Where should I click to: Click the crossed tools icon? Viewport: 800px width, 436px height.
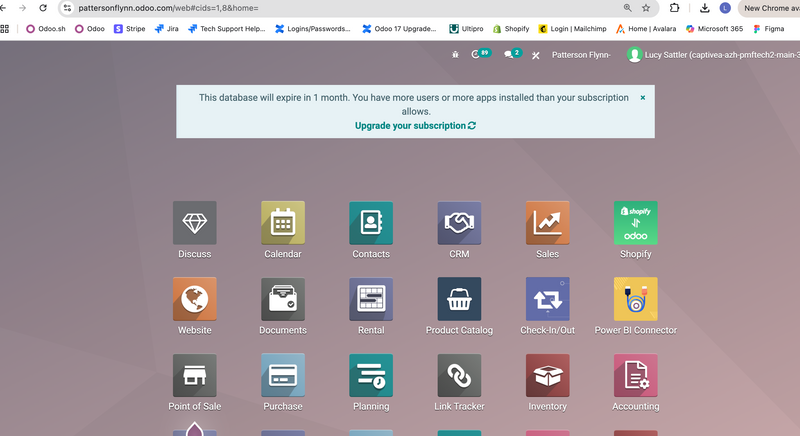(536, 55)
